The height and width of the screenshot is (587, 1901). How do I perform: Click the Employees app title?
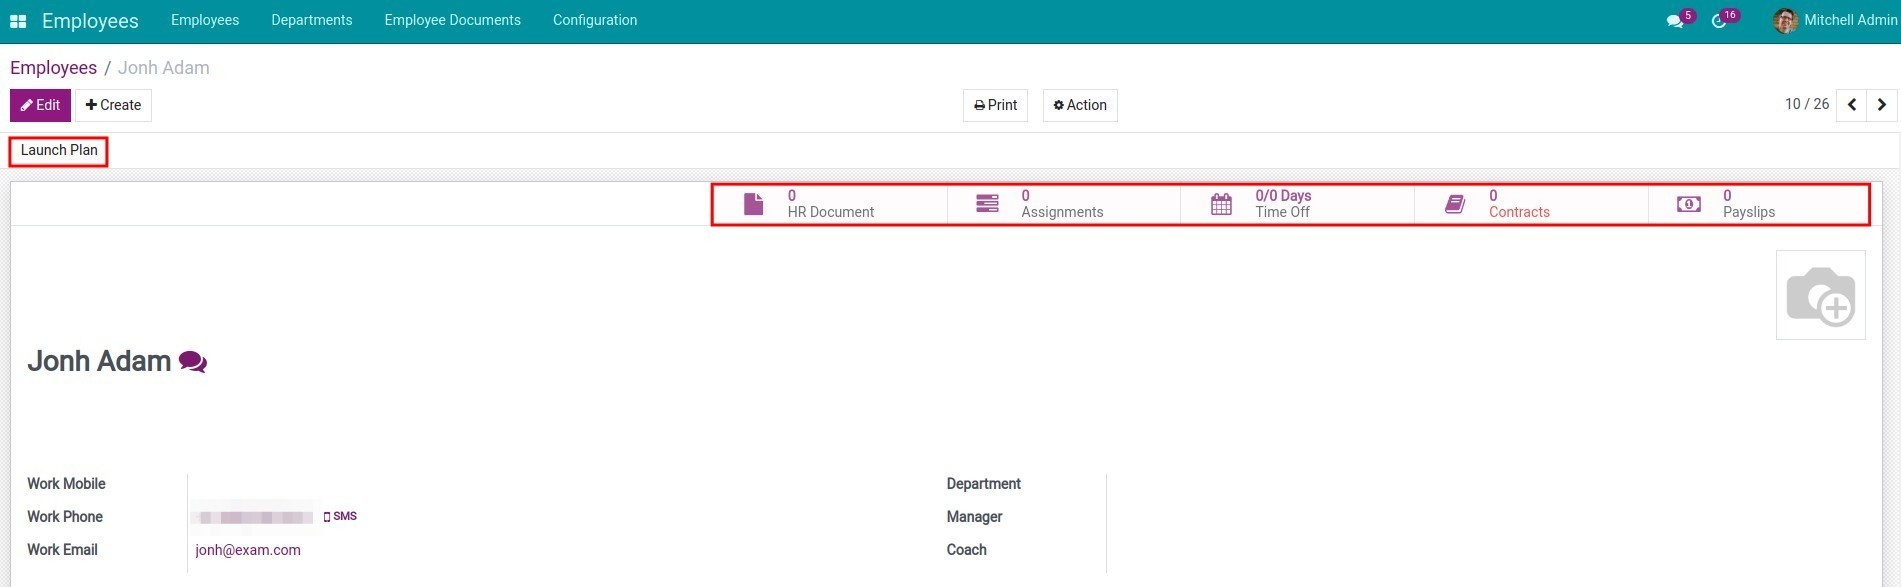tap(90, 21)
